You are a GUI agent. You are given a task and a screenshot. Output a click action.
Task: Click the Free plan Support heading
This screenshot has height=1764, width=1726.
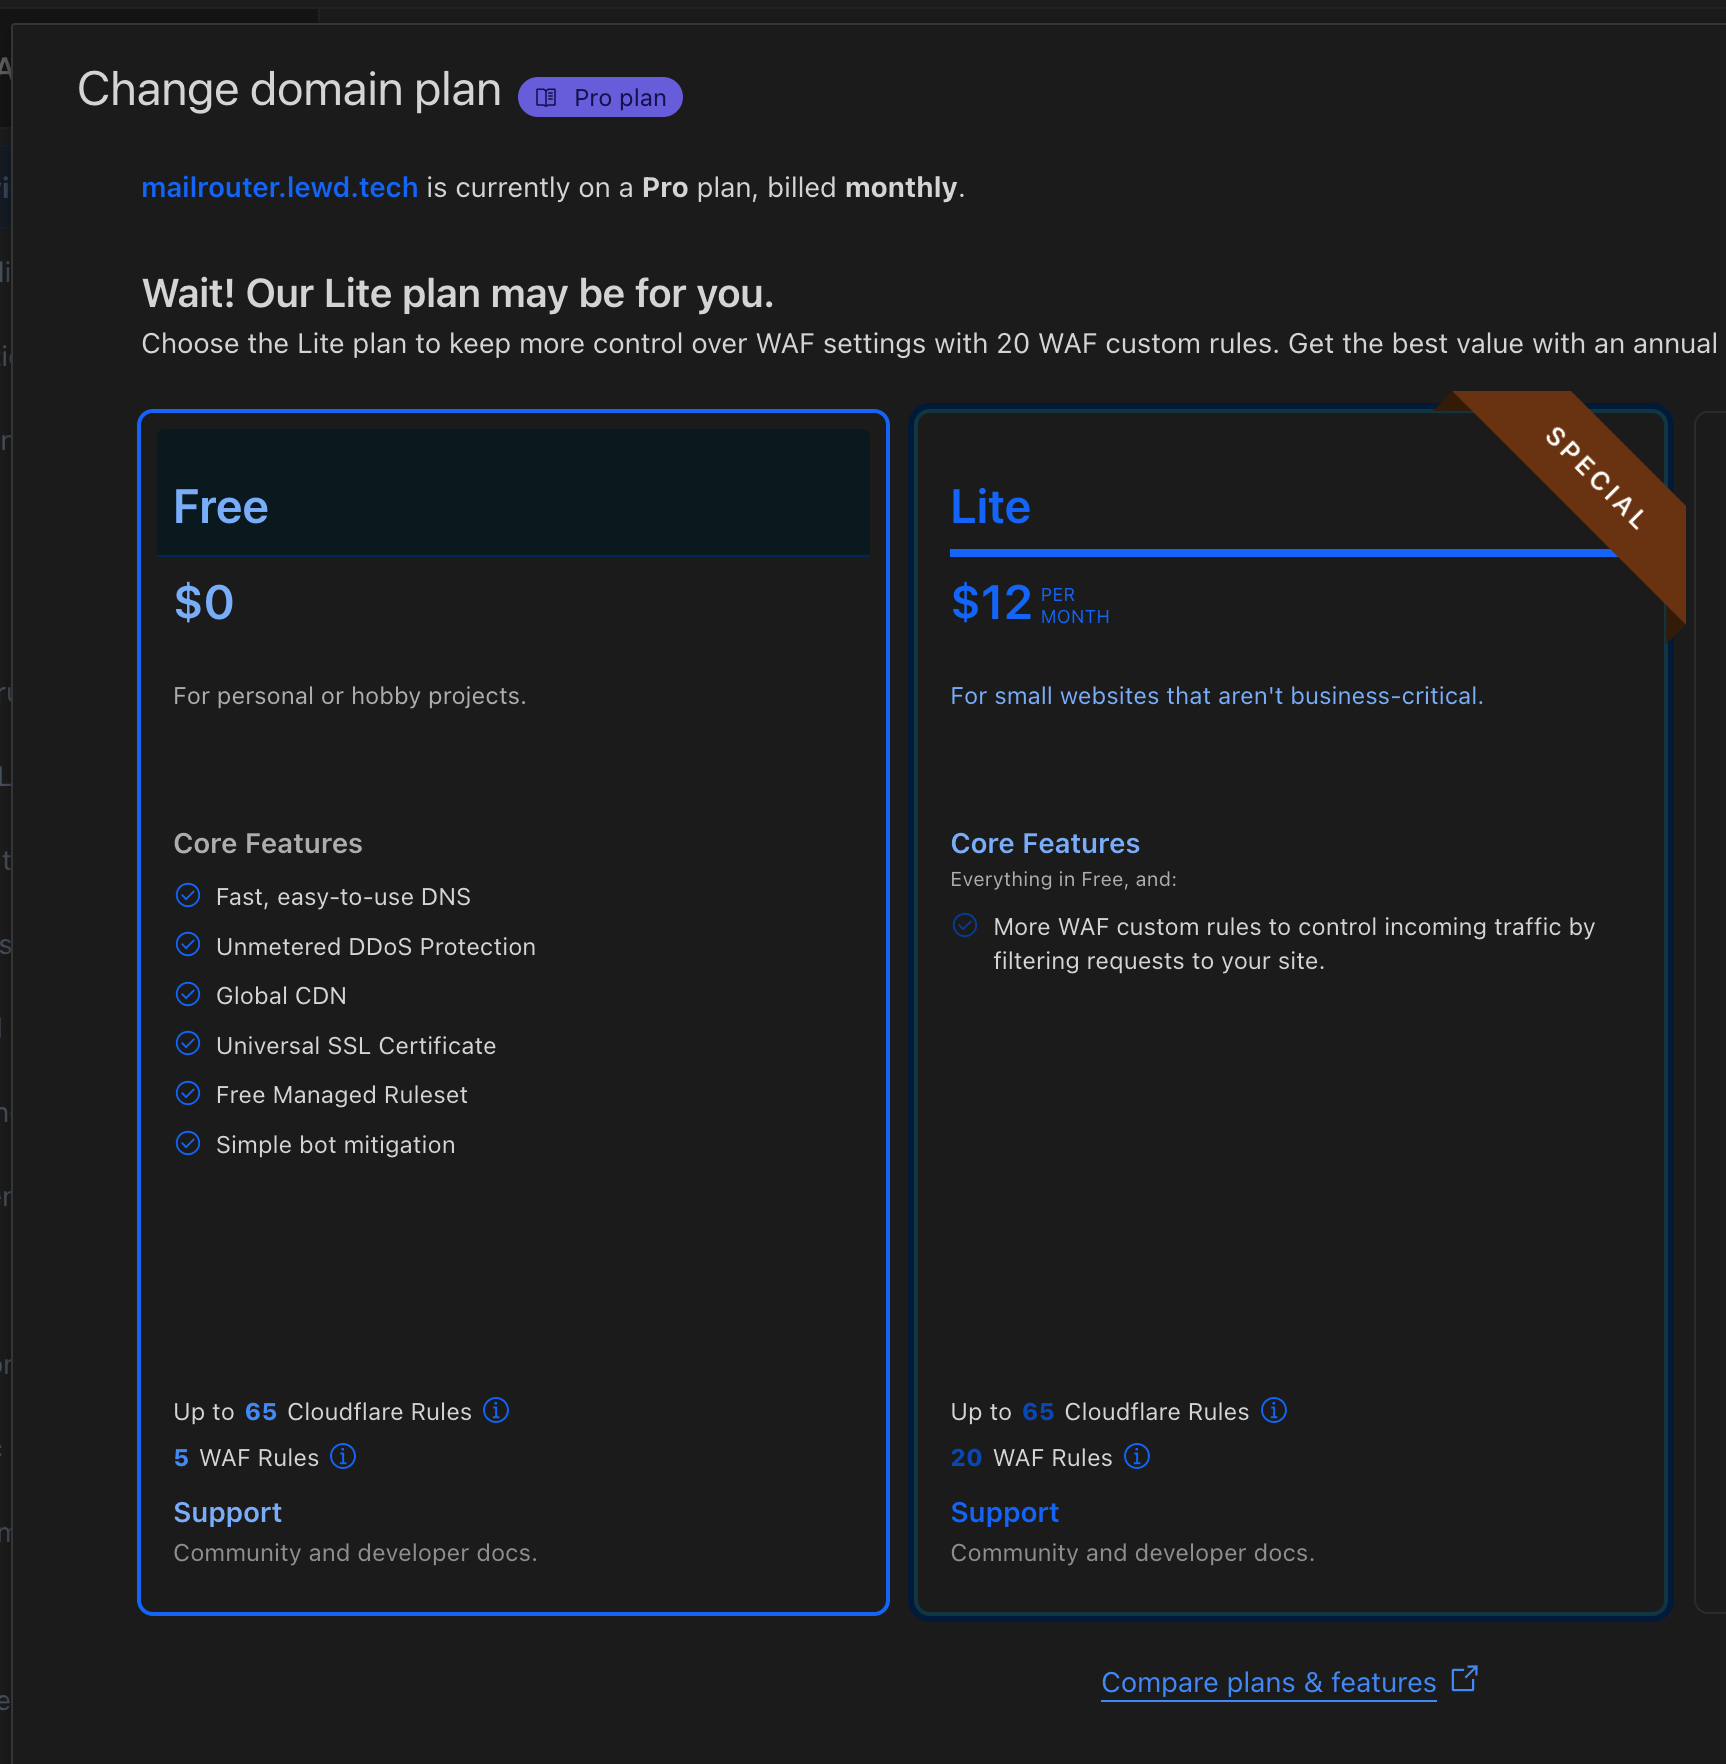point(228,1513)
